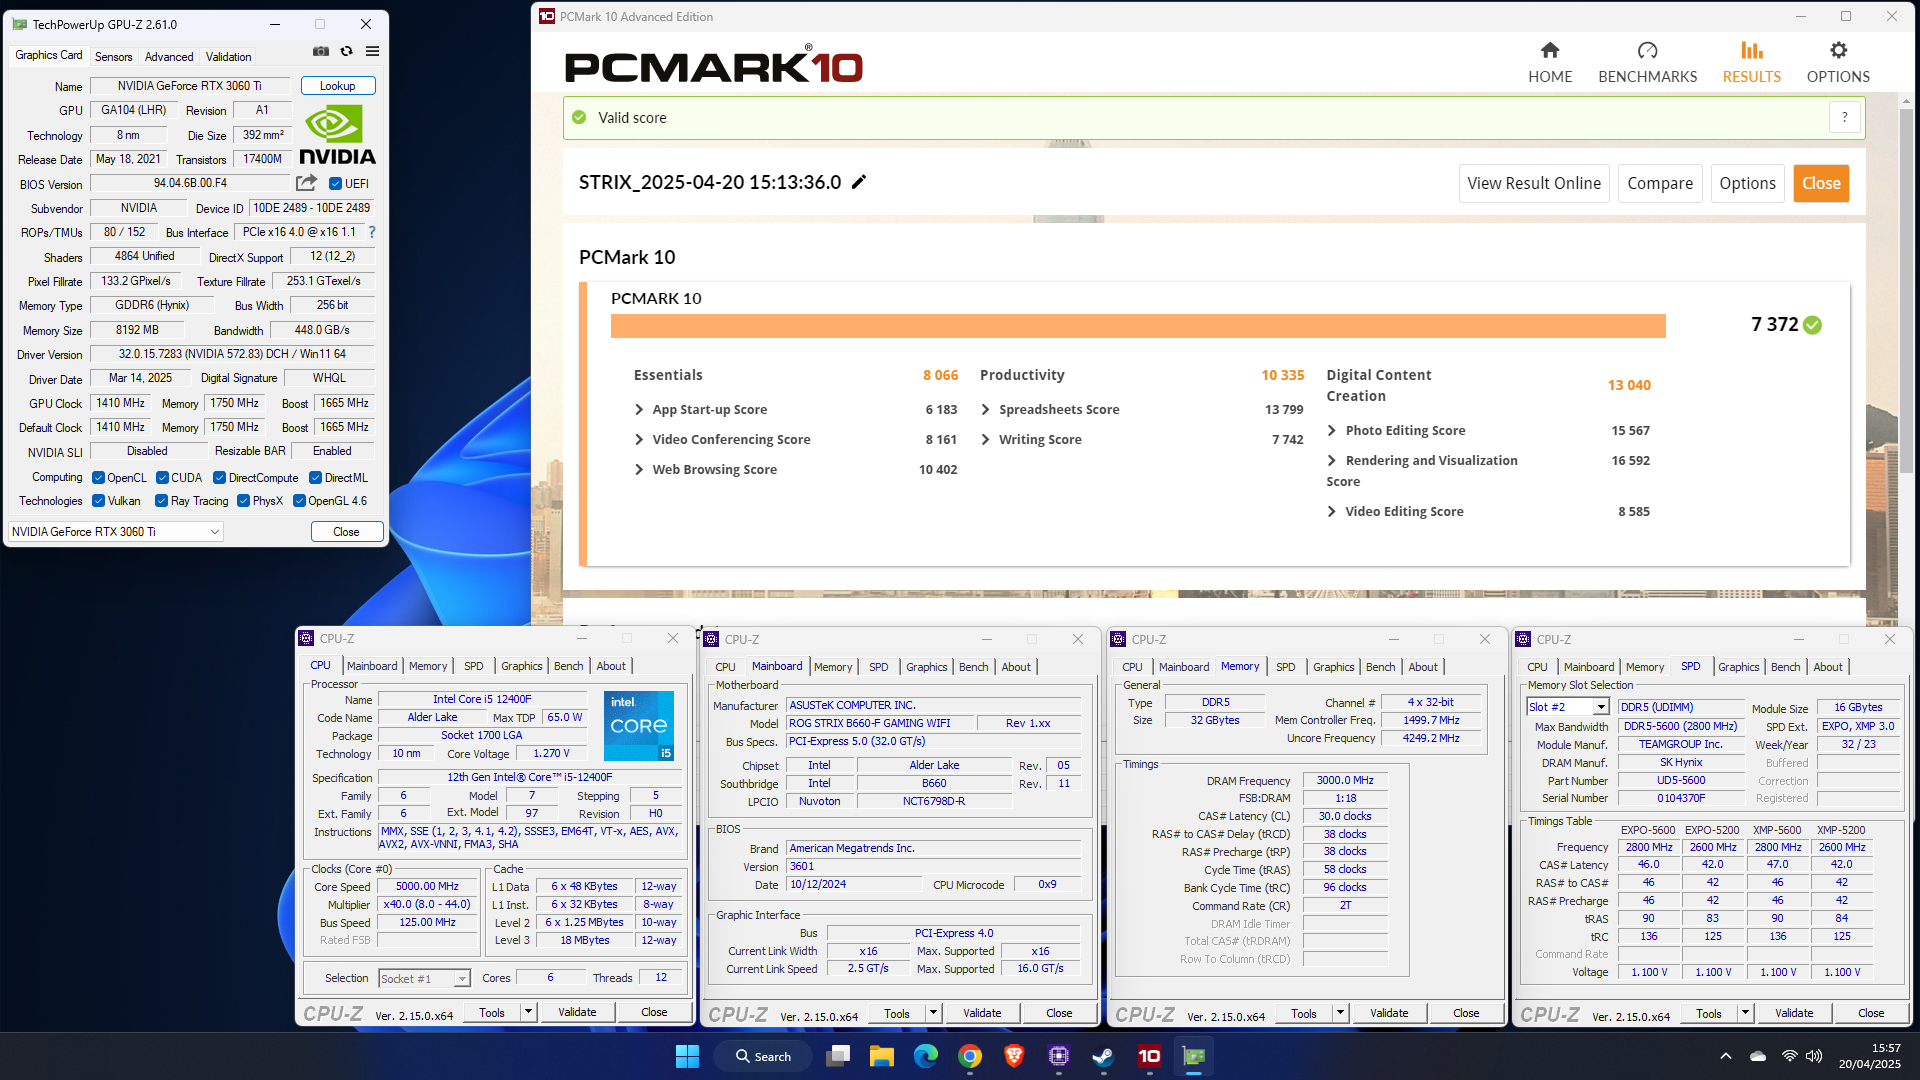Click Close button in GPU-Z
This screenshot has width=1920, height=1080.
coord(346,532)
